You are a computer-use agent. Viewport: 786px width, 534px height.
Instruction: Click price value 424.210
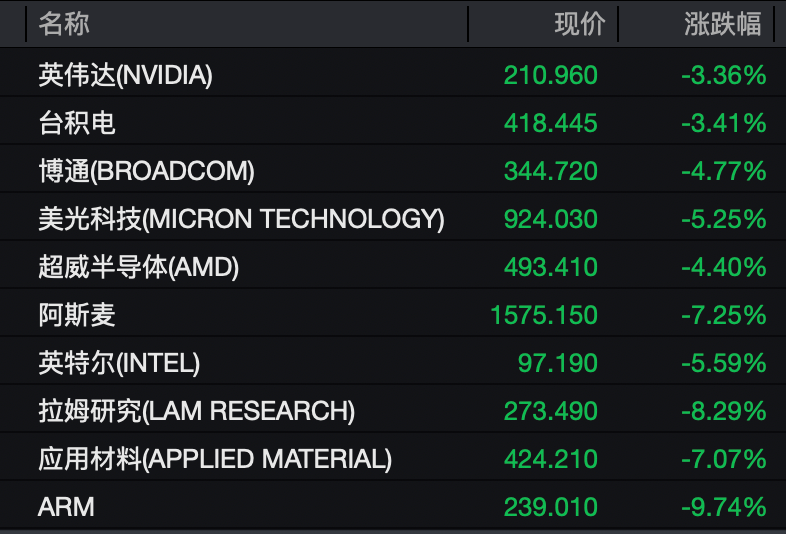click(550, 459)
